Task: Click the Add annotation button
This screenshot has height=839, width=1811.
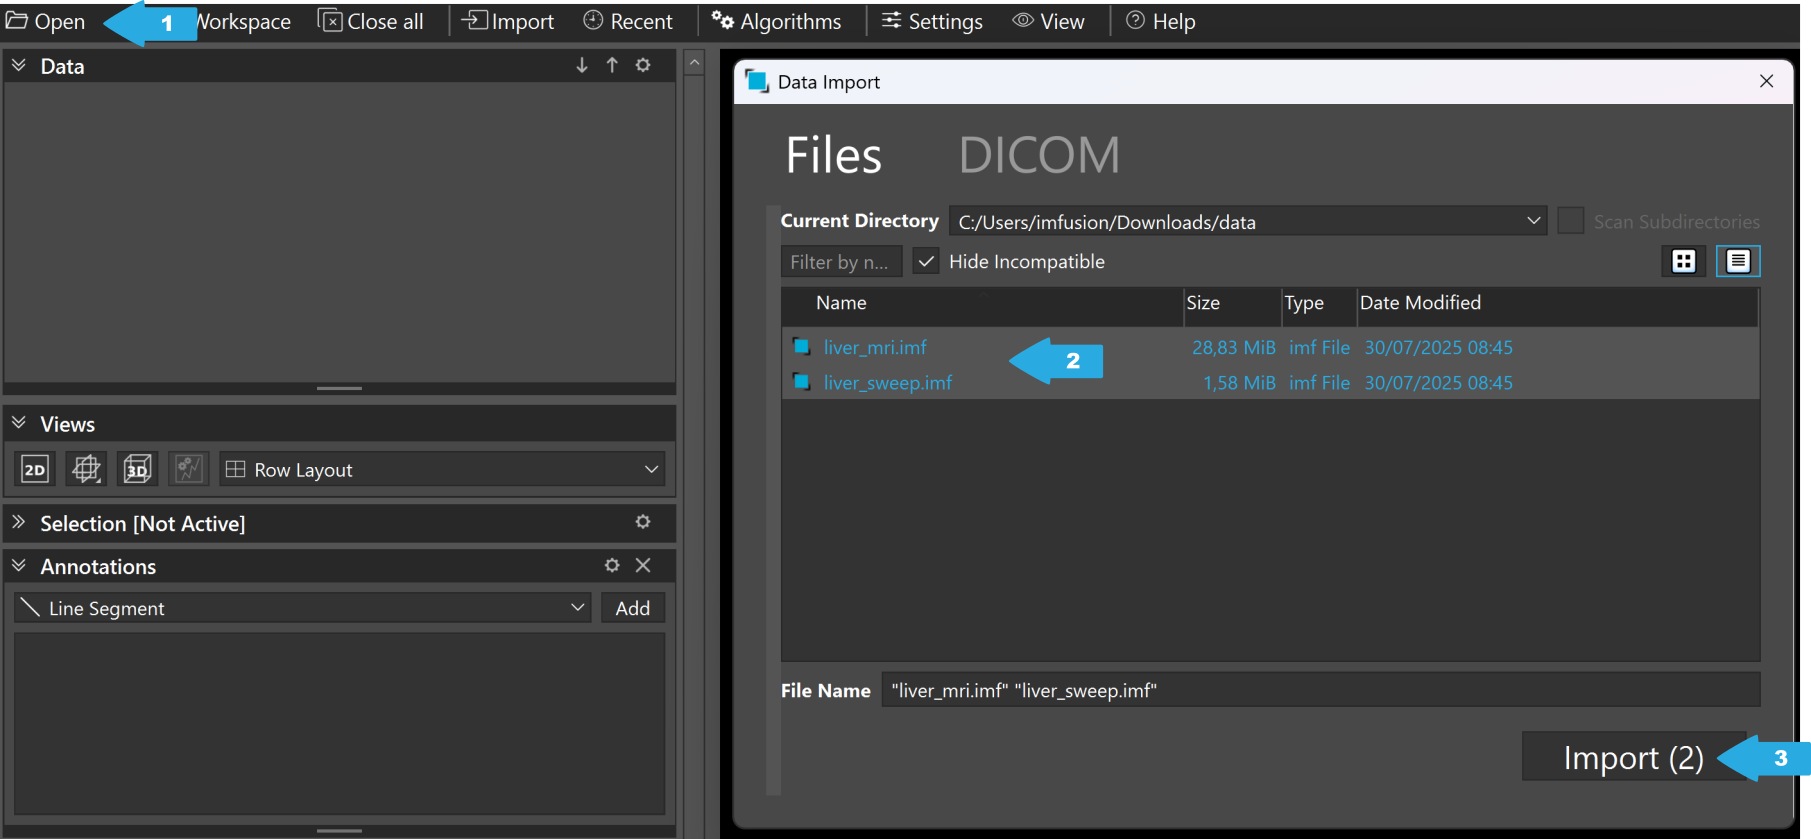Action: (x=632, y=608)
